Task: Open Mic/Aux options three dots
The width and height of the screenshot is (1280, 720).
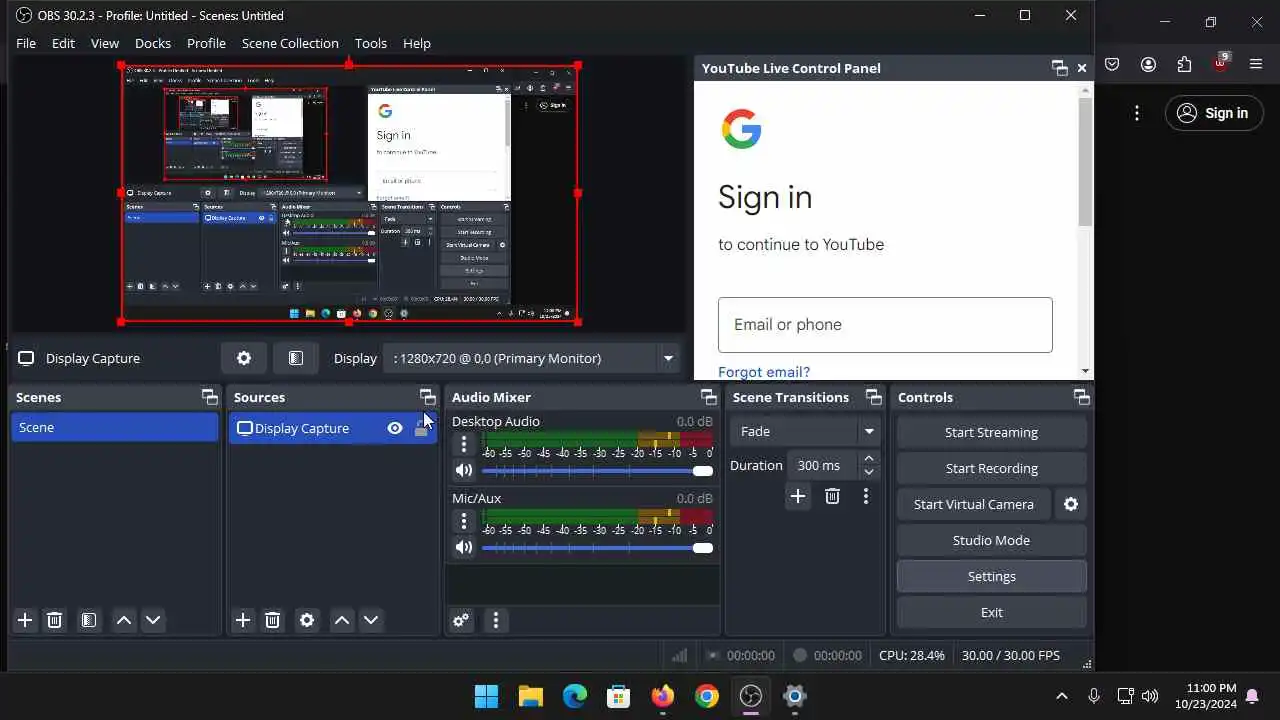Action: [x=463, y=521]
